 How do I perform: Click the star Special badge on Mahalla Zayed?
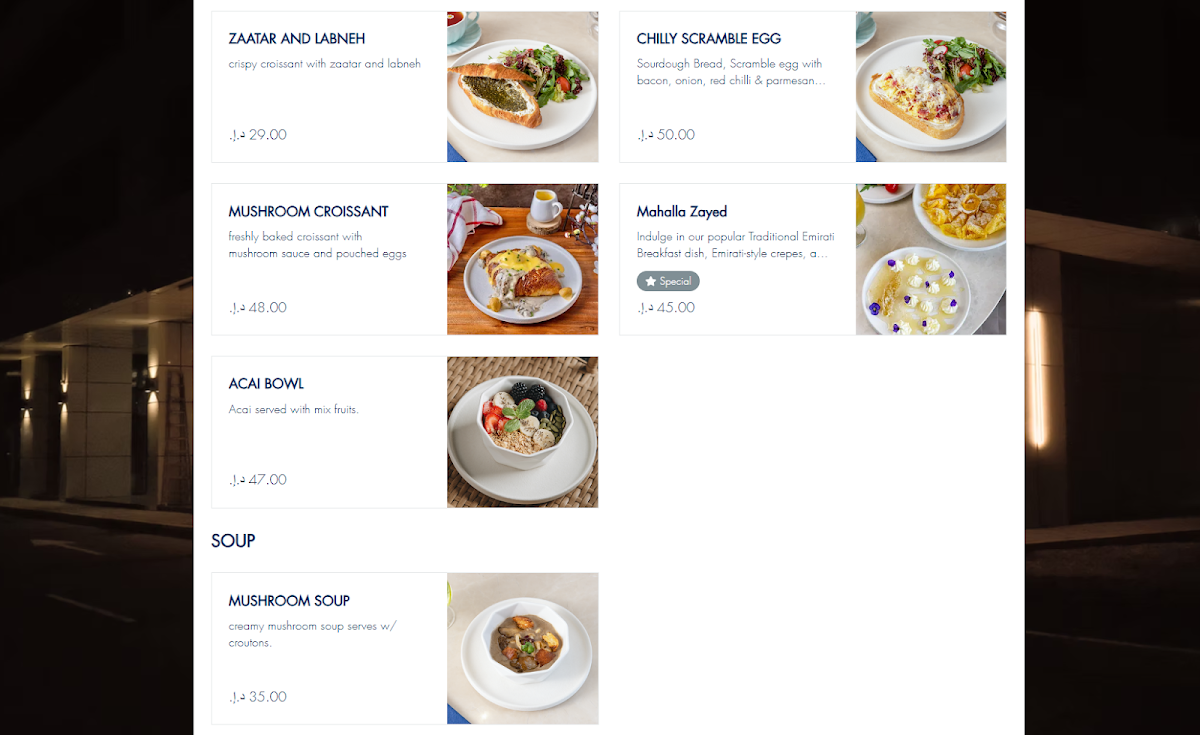[x=668, y=281]
